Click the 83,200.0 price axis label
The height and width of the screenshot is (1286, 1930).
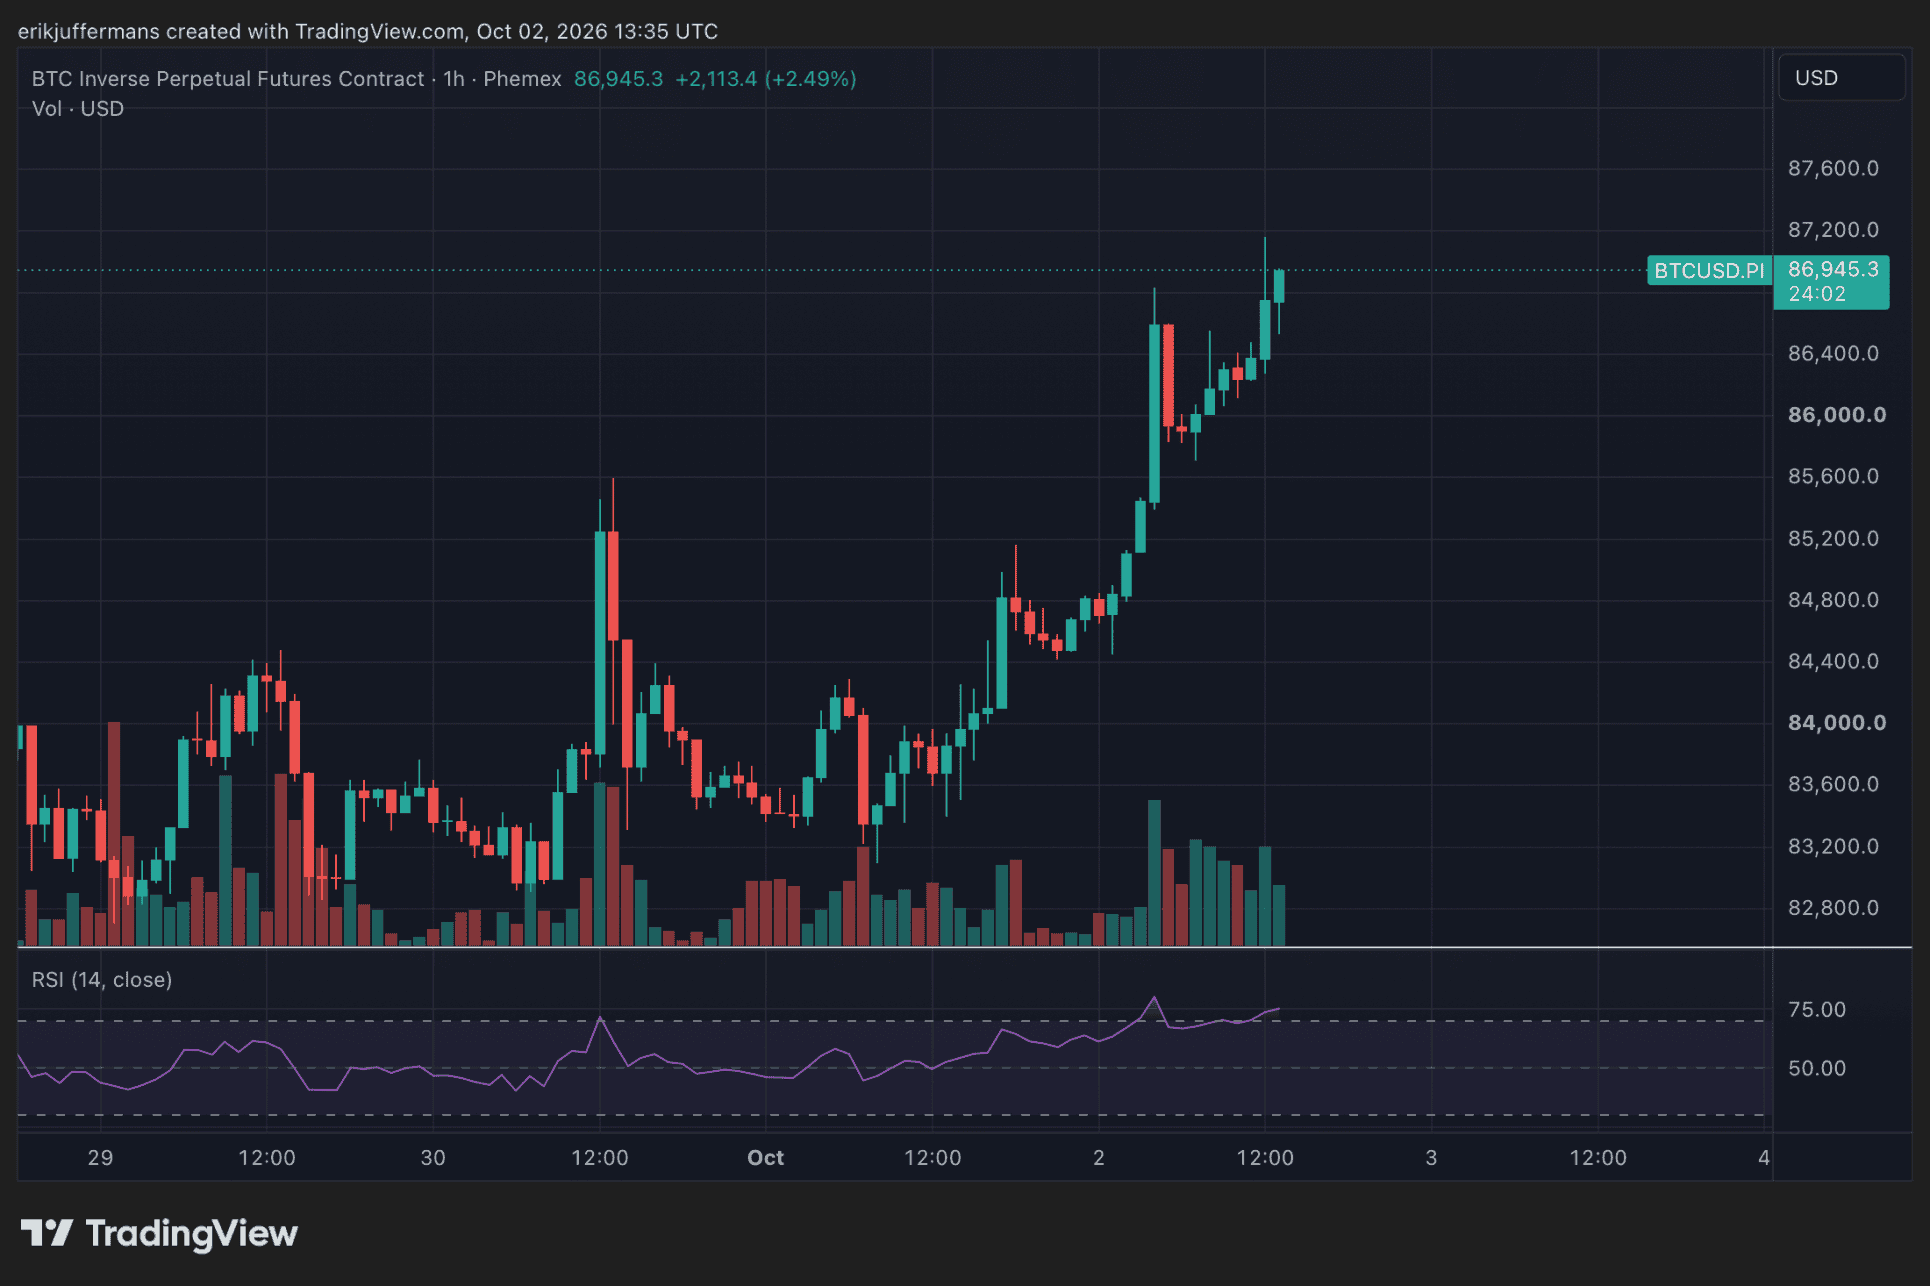coord(1833,846)
